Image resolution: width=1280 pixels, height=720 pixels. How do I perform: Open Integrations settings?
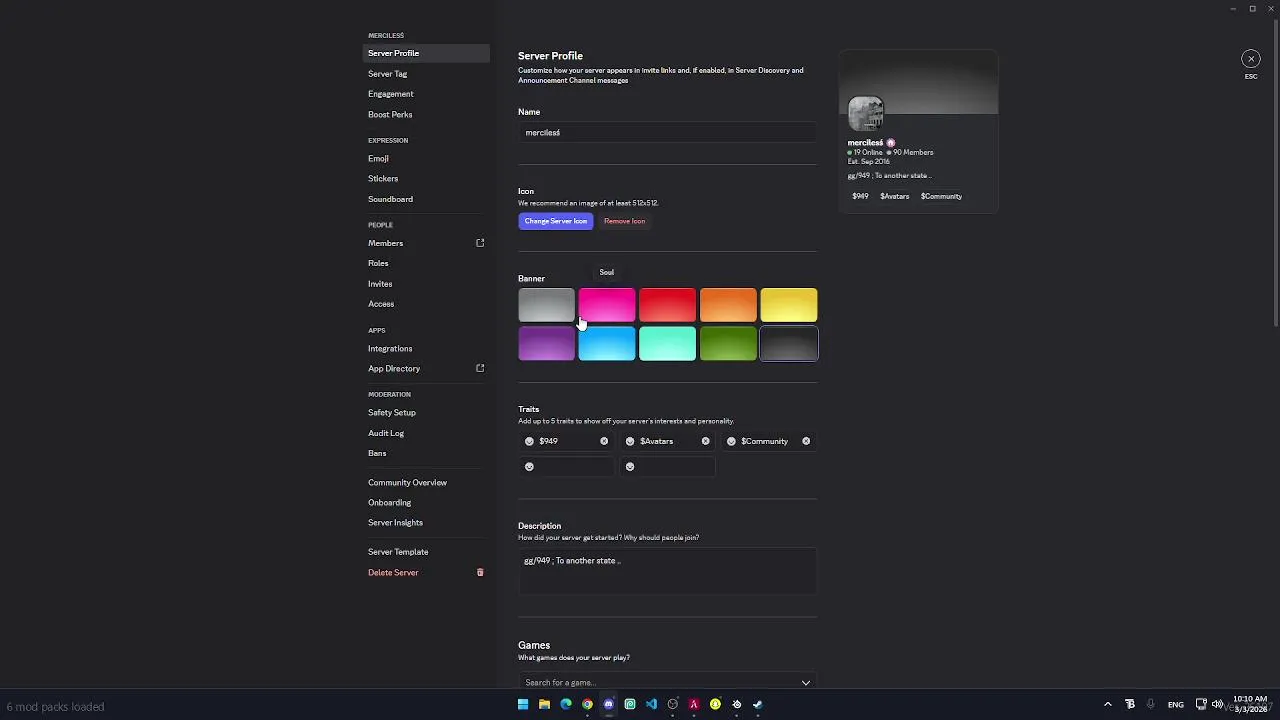[426, 348]
